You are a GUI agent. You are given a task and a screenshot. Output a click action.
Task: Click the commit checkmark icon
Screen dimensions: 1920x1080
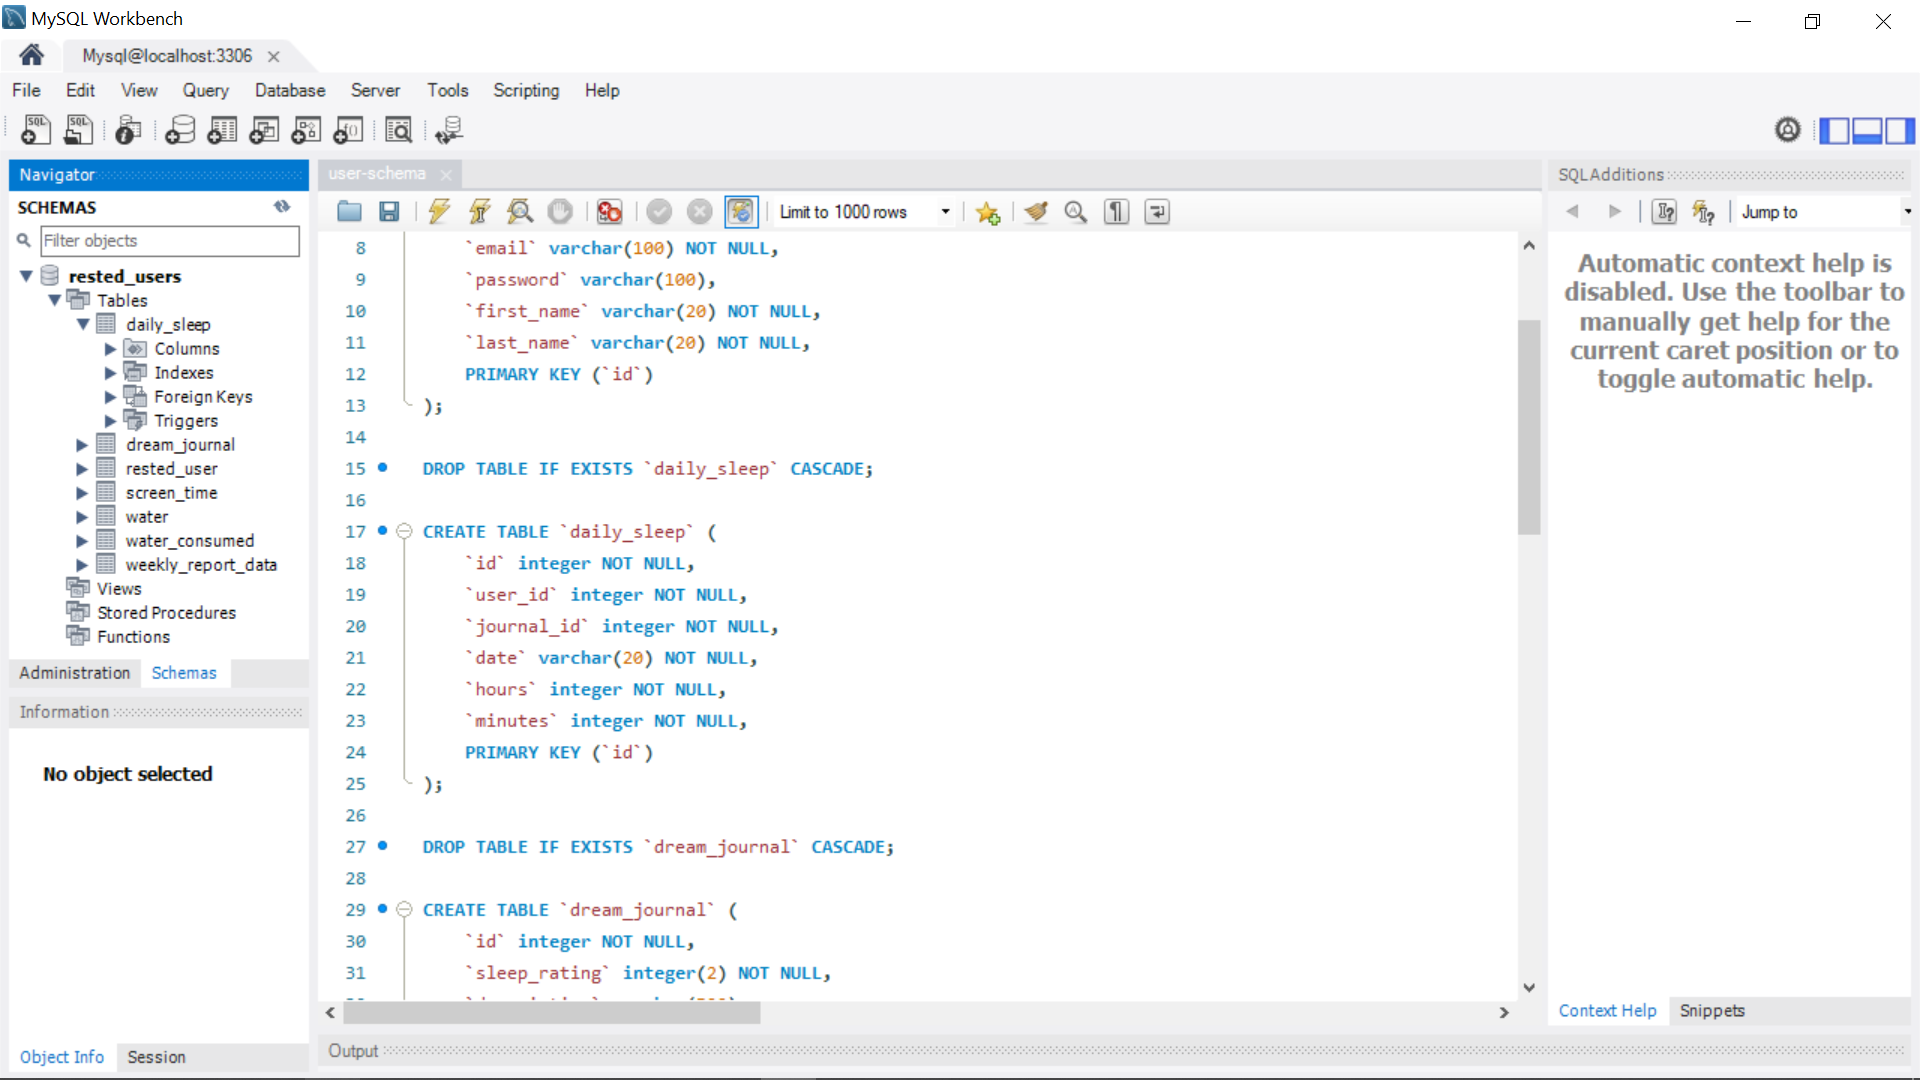[x=659, y=212]
